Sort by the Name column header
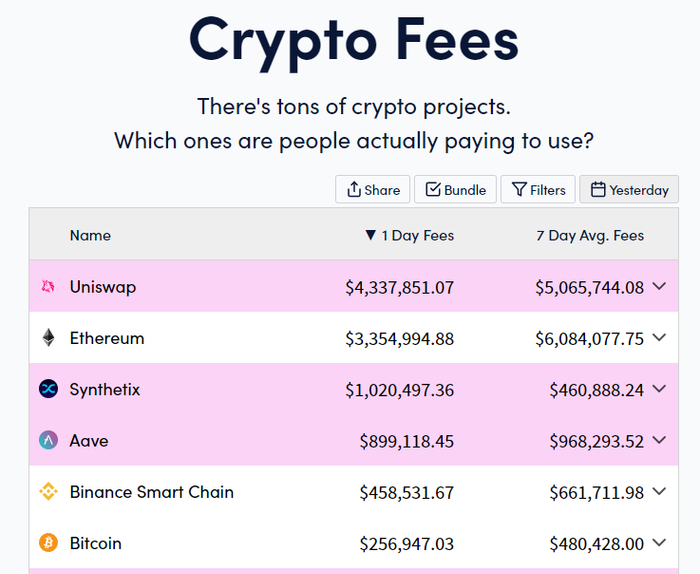This screenshot has width=700, height=574. coord(90,235)
